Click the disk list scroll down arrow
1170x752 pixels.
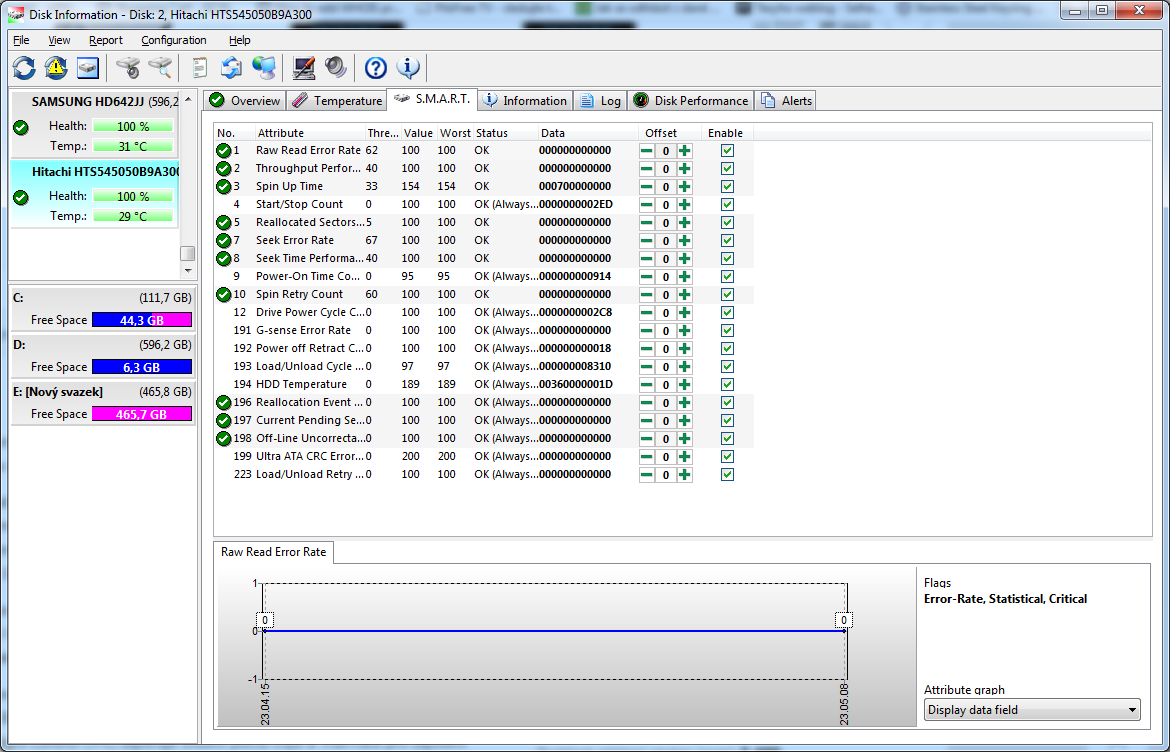[188, 270]
